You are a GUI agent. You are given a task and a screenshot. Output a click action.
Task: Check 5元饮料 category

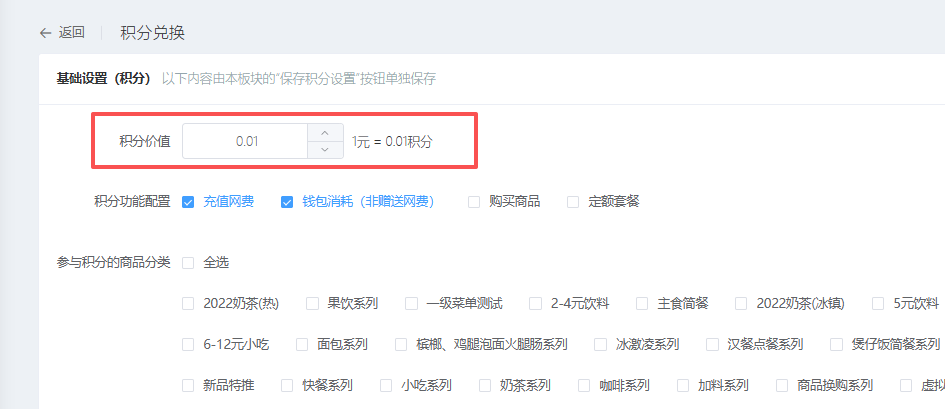[x=878, y=304]
